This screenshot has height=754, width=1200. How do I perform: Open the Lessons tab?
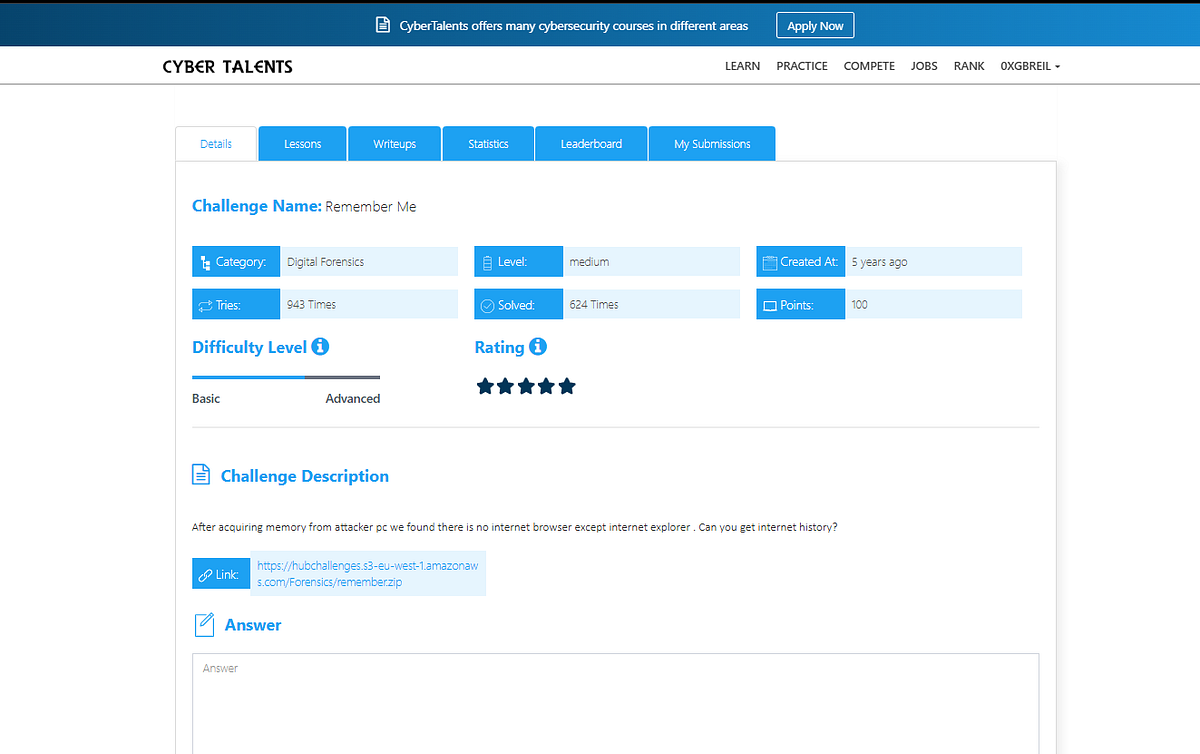click(302, 144)
